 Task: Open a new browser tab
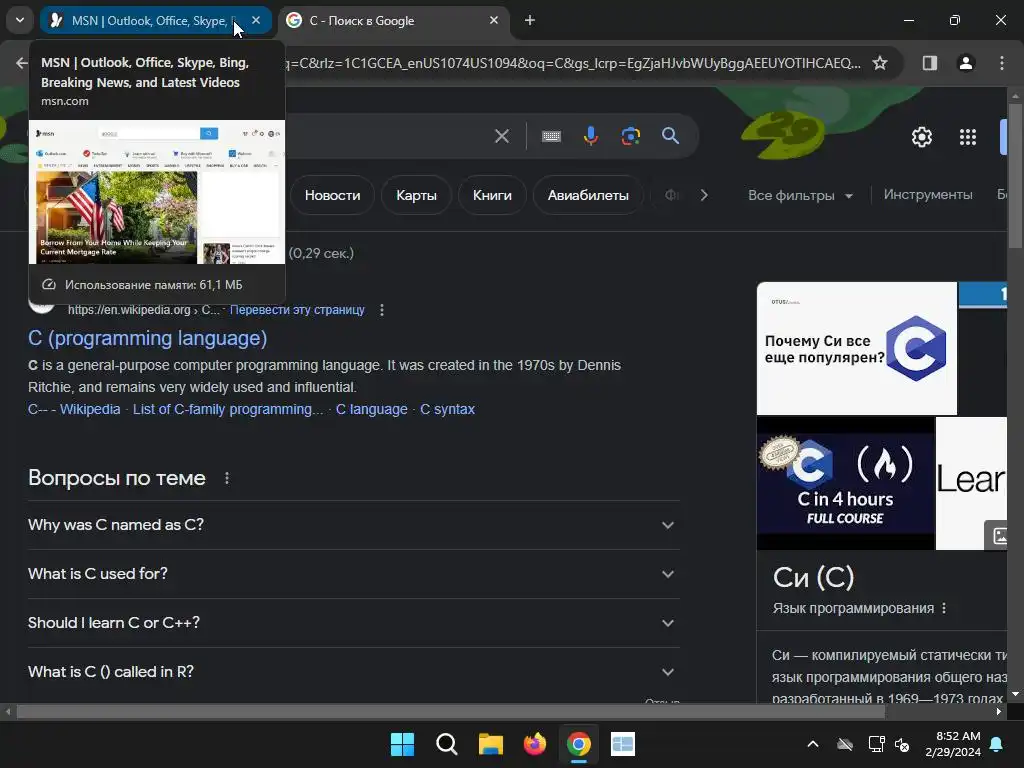point(530,21)
